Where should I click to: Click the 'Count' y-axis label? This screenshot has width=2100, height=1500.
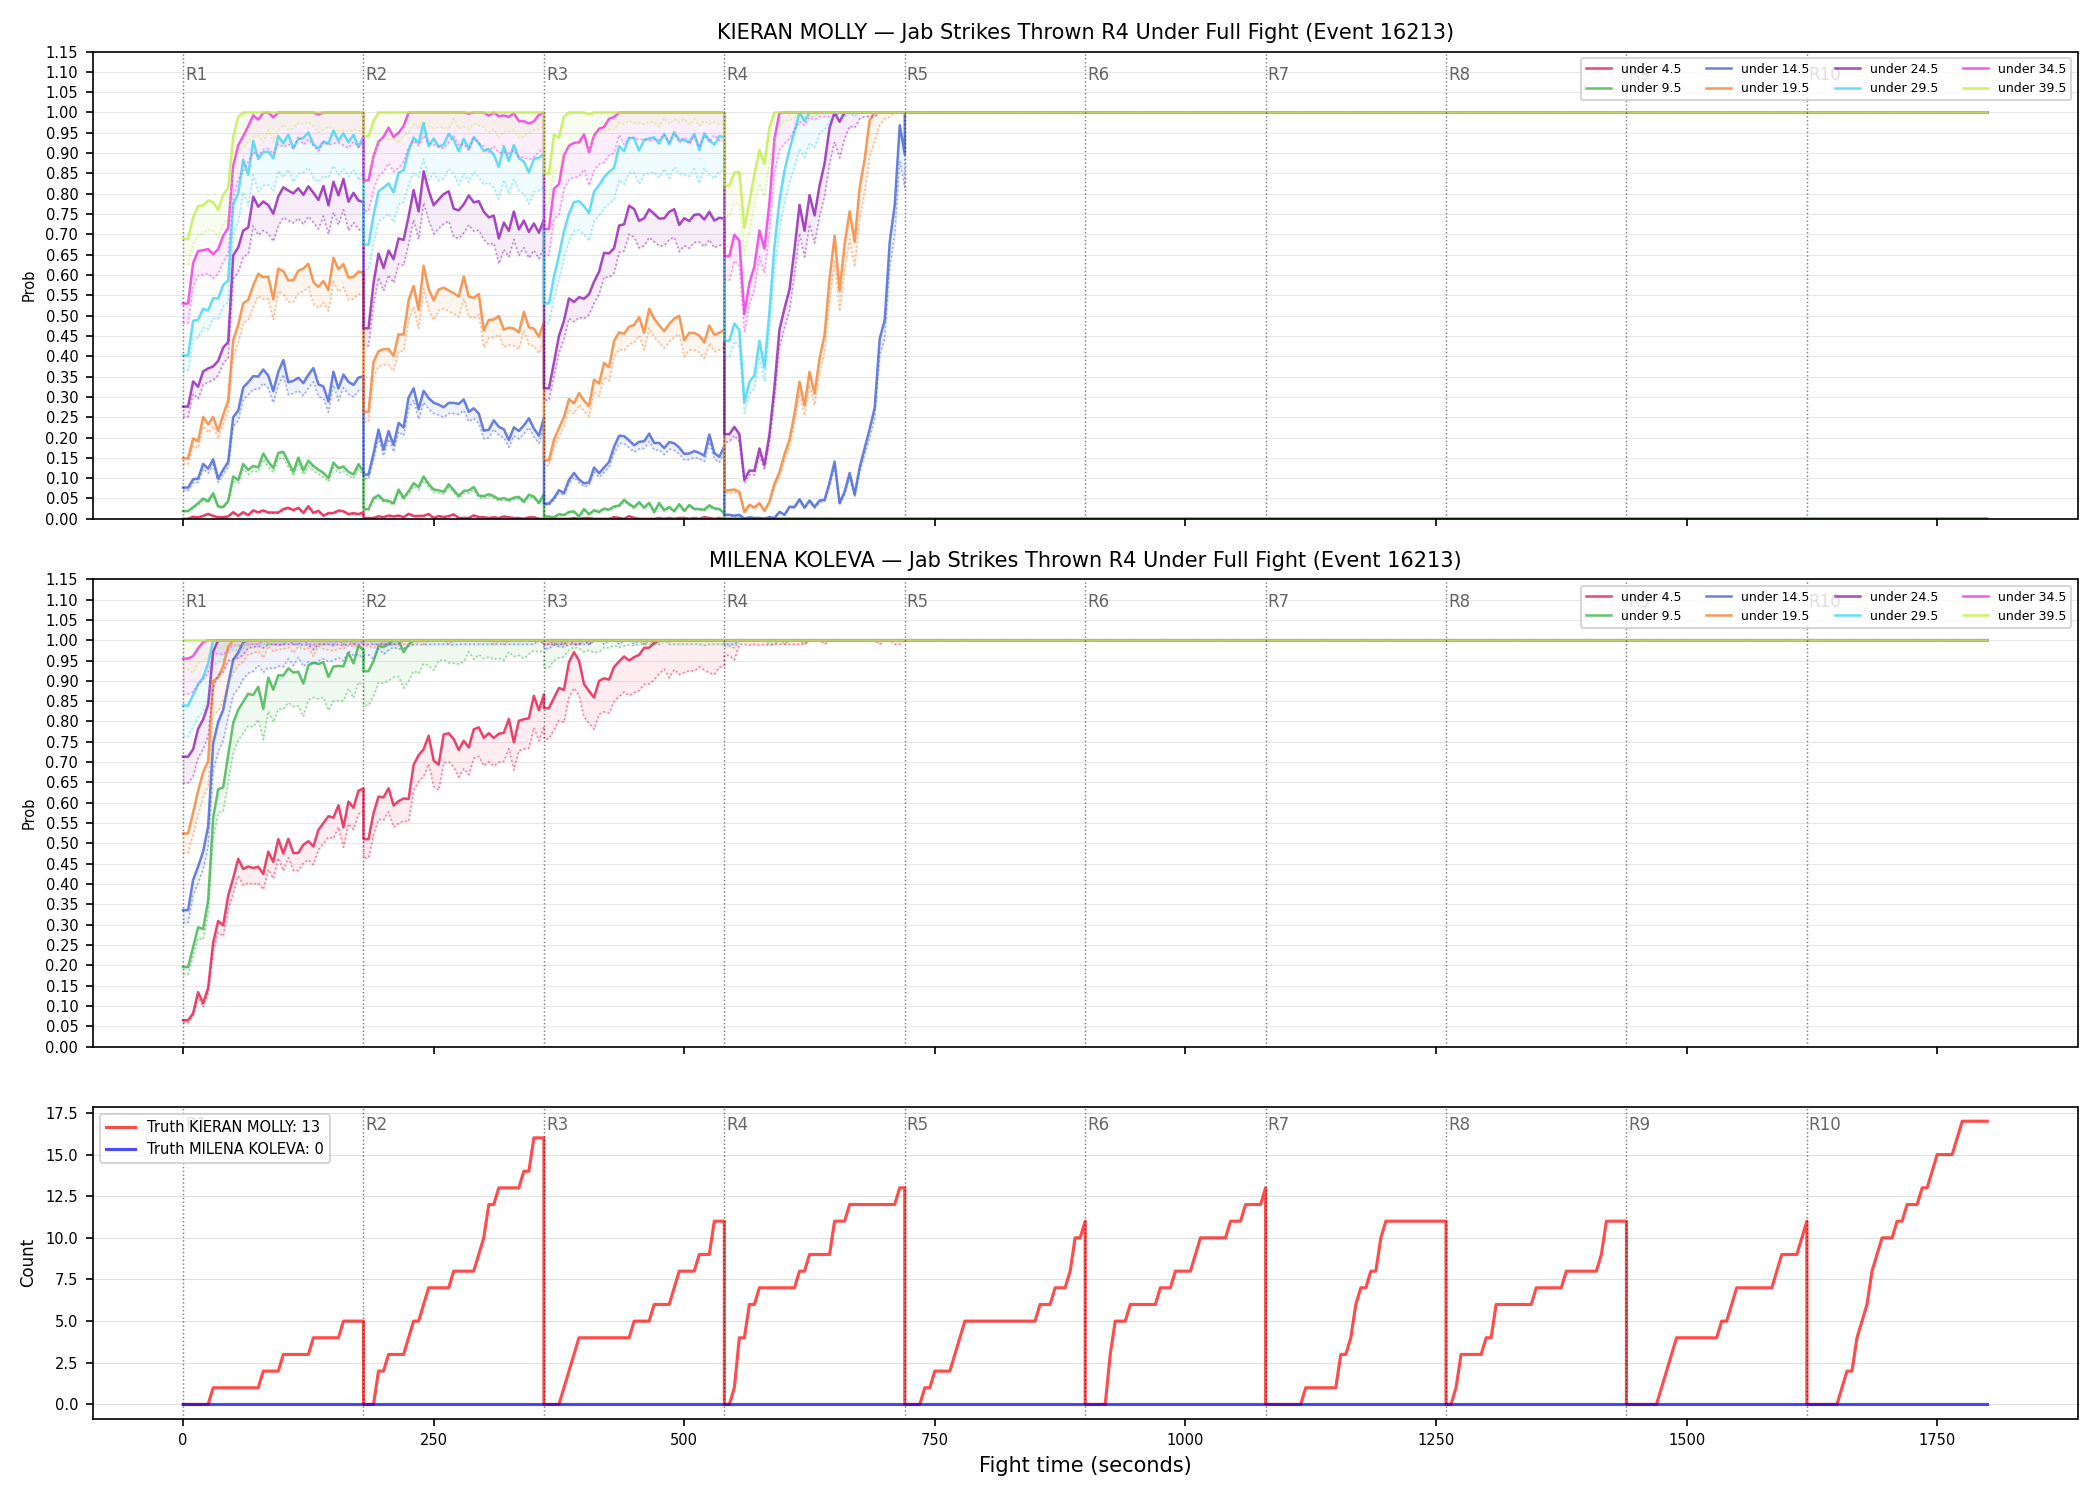point(27,1263)
